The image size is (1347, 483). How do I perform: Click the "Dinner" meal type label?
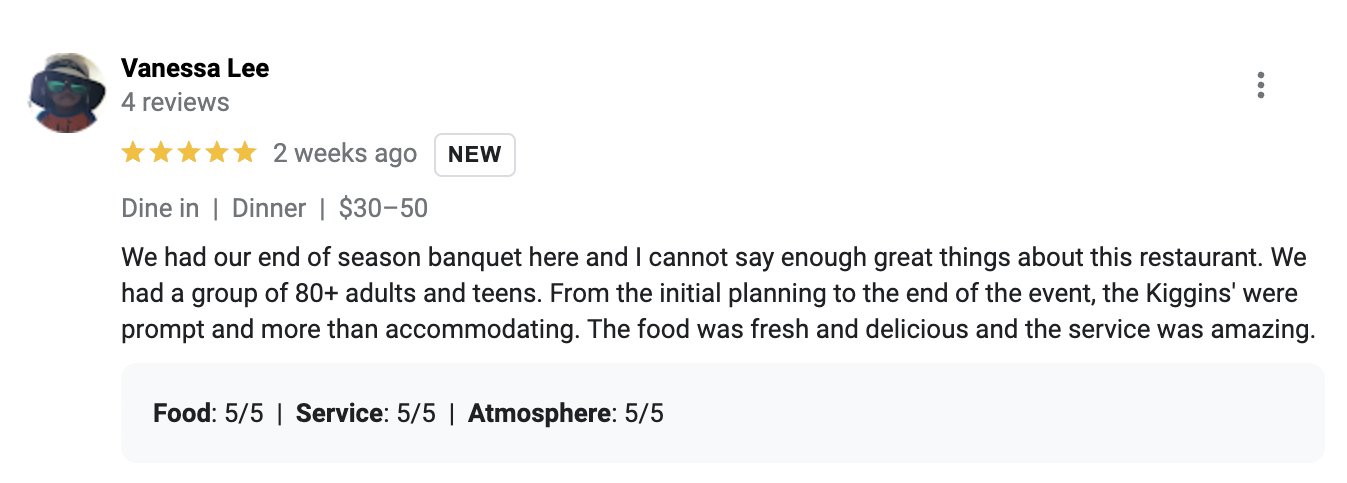tap(269, 208)
